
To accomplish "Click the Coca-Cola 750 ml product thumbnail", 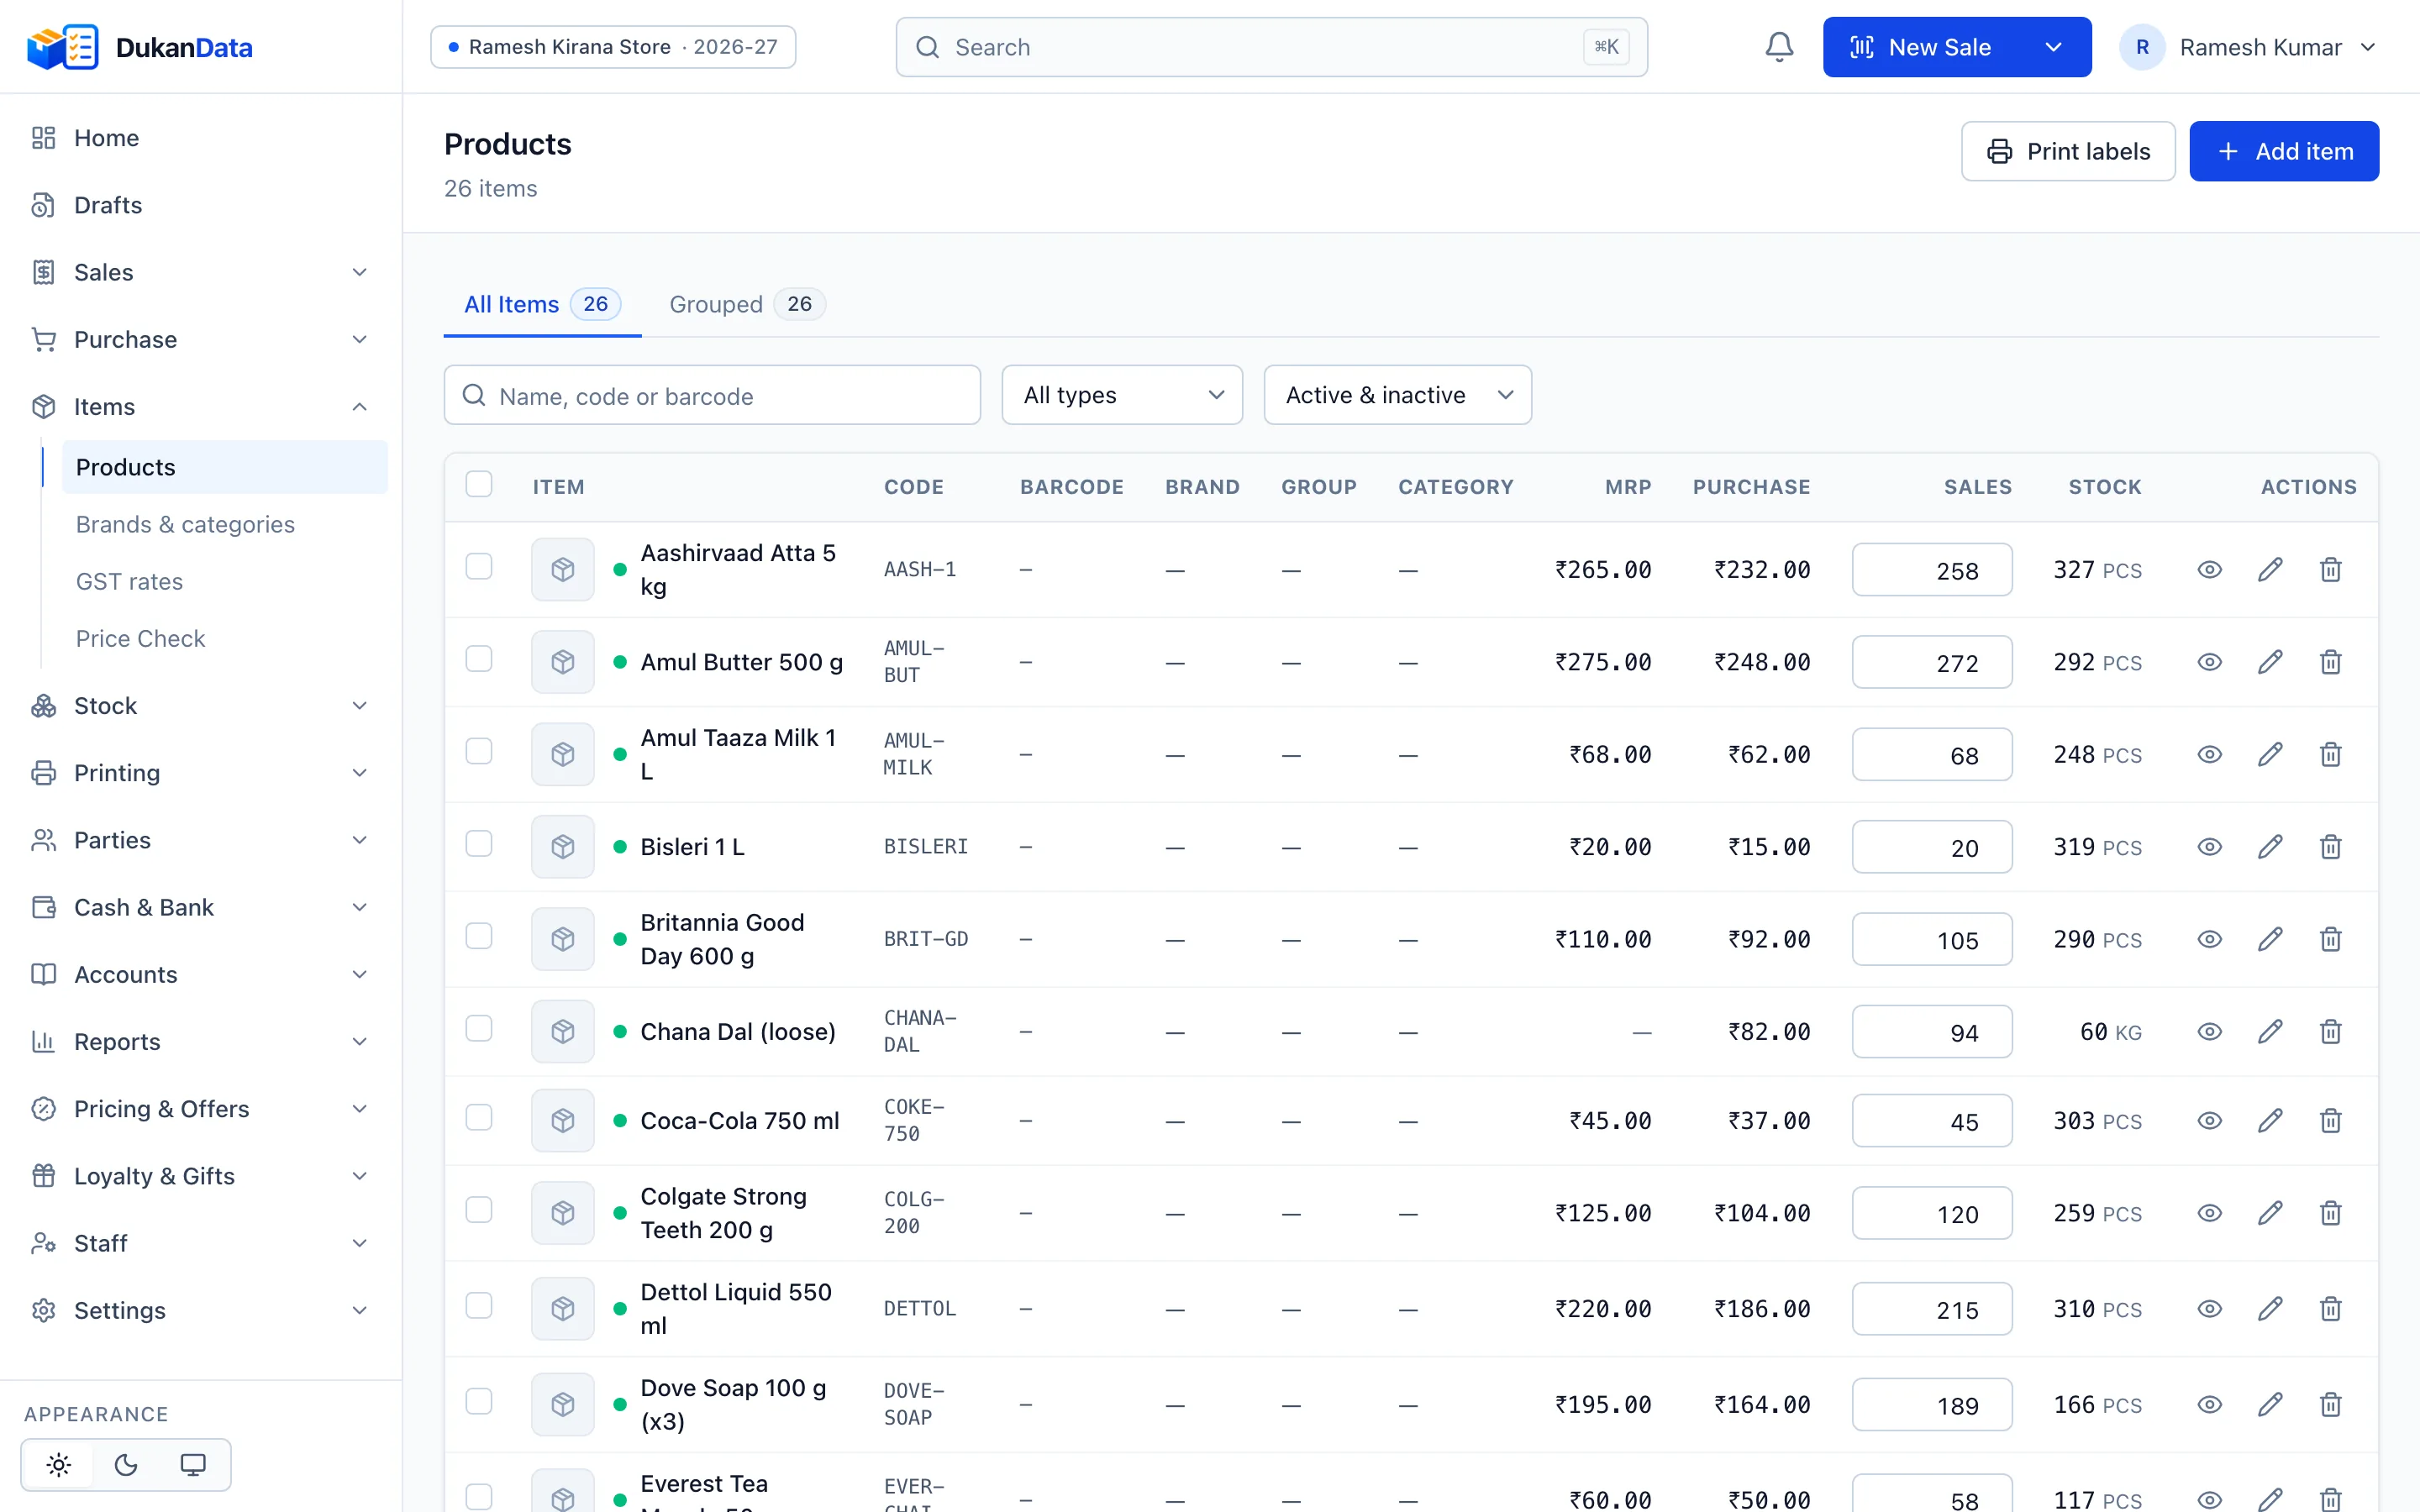I will coord(563,1120).
